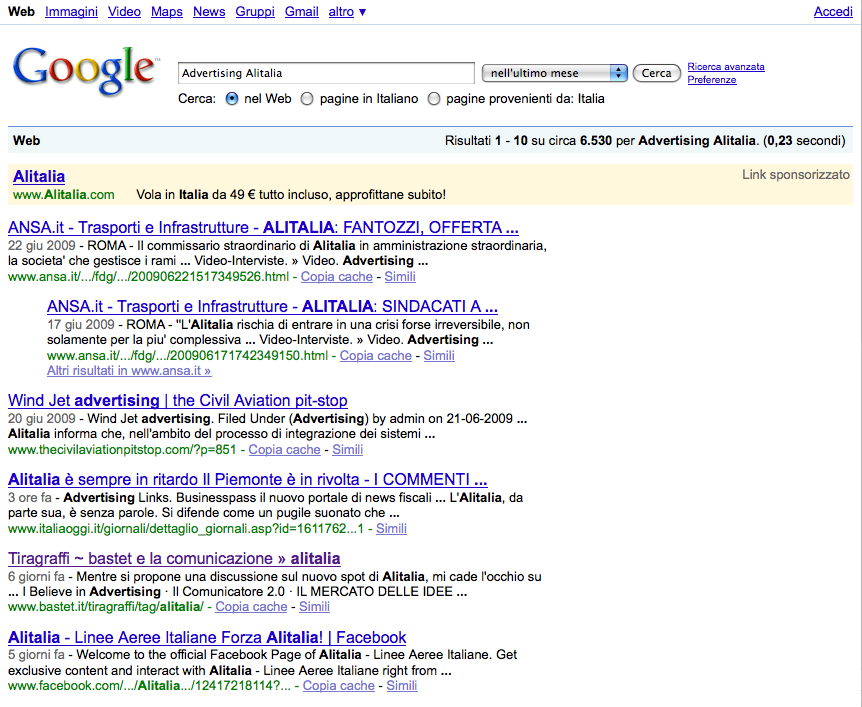Open 'Simili' for the italiaoggi.it result
862x707 pixels.
(391, 529)
